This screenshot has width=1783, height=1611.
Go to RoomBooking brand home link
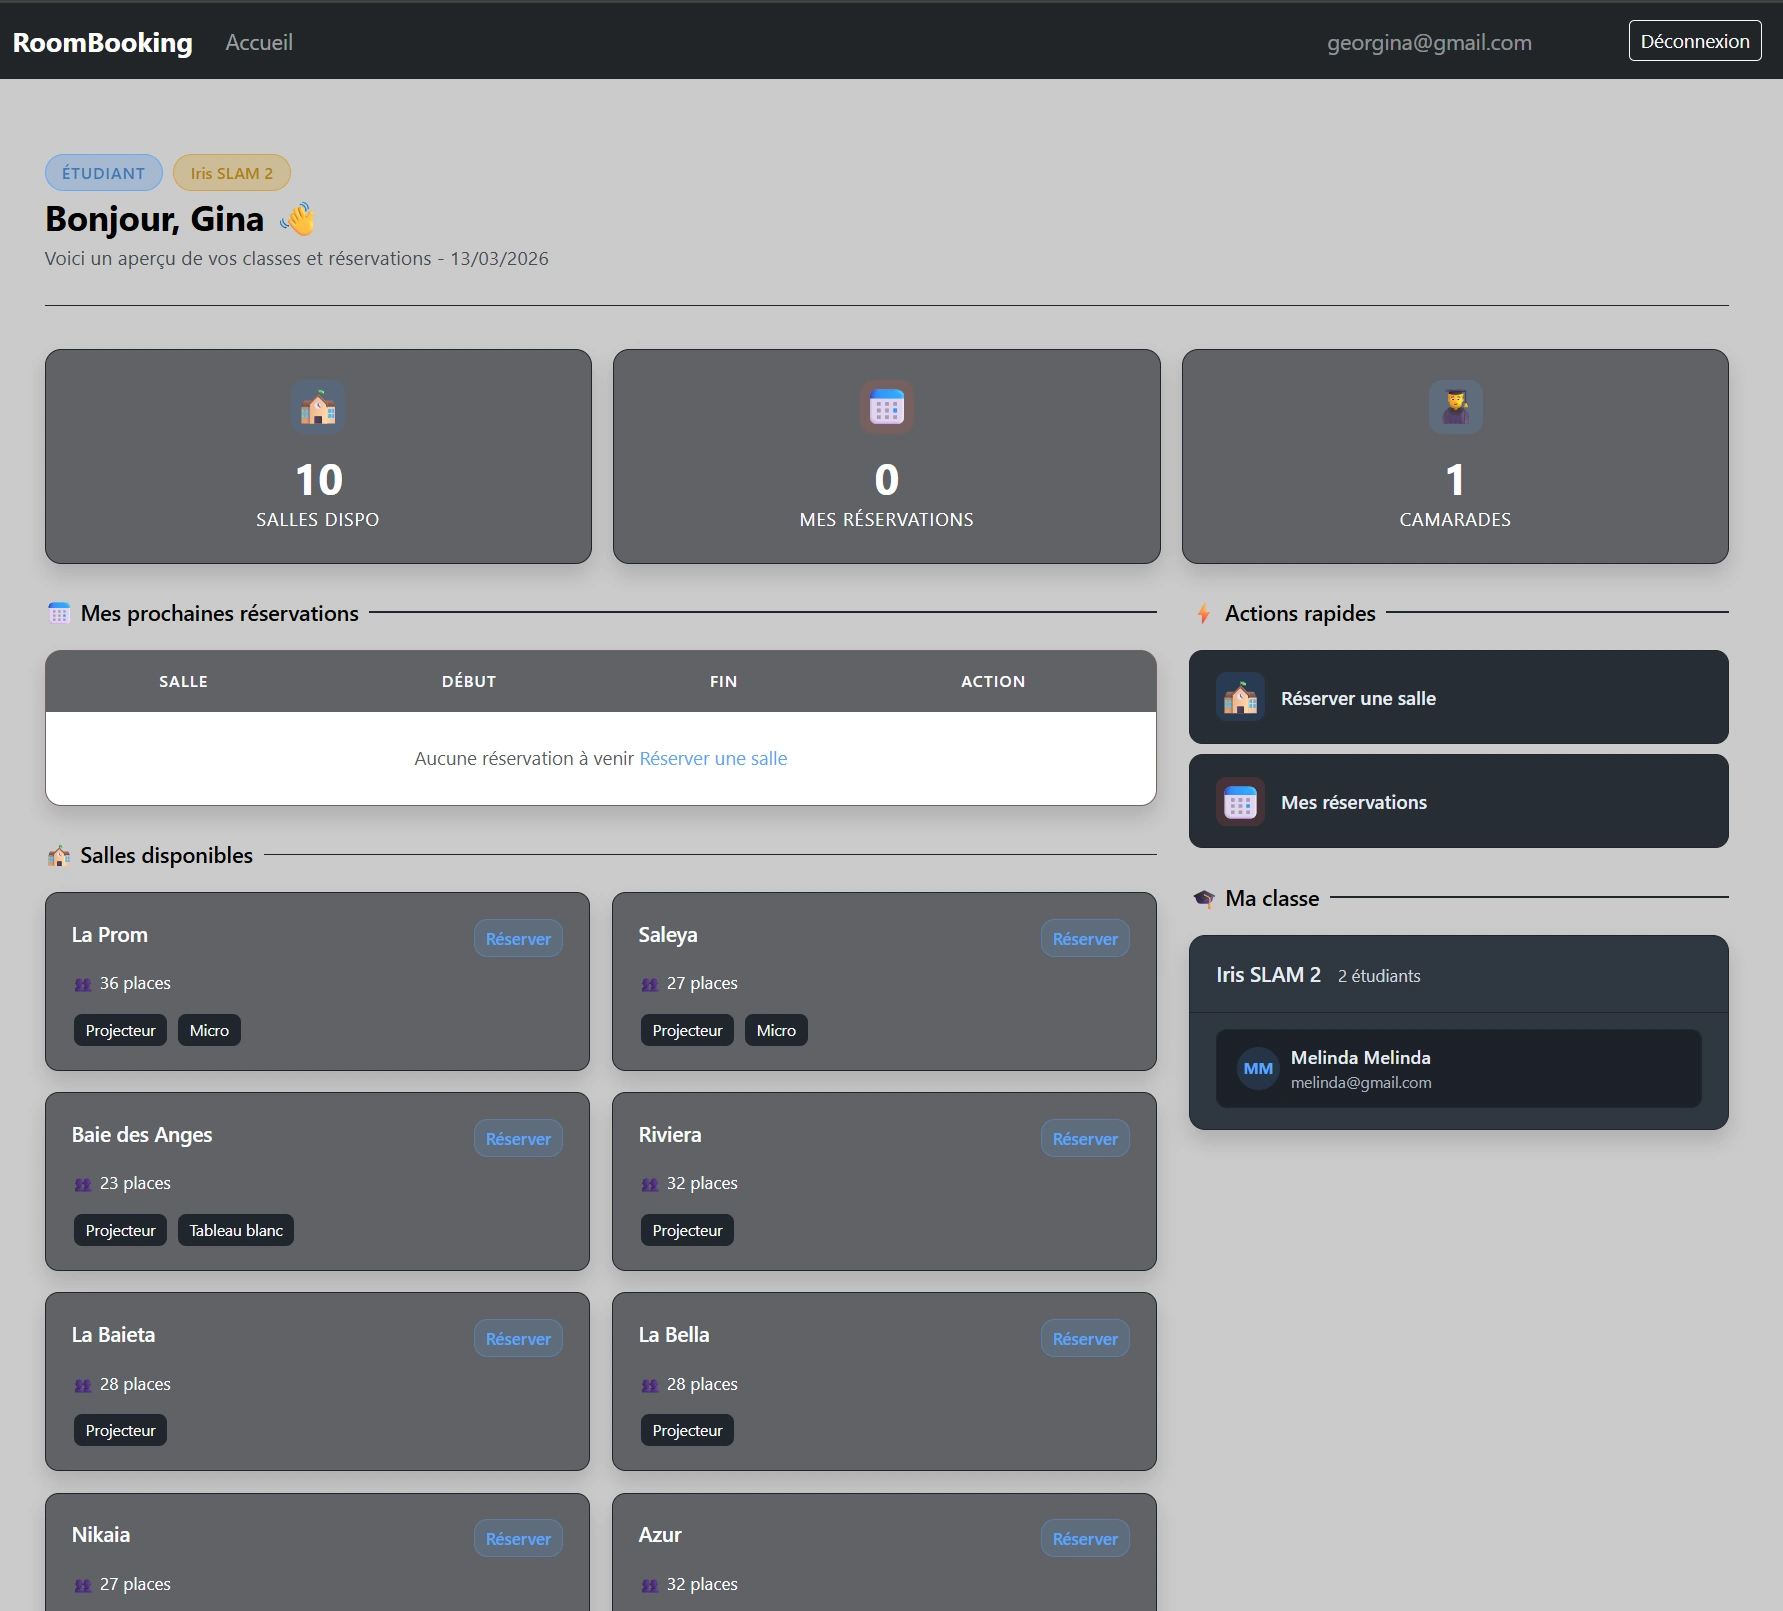click(x=102, y=42)
